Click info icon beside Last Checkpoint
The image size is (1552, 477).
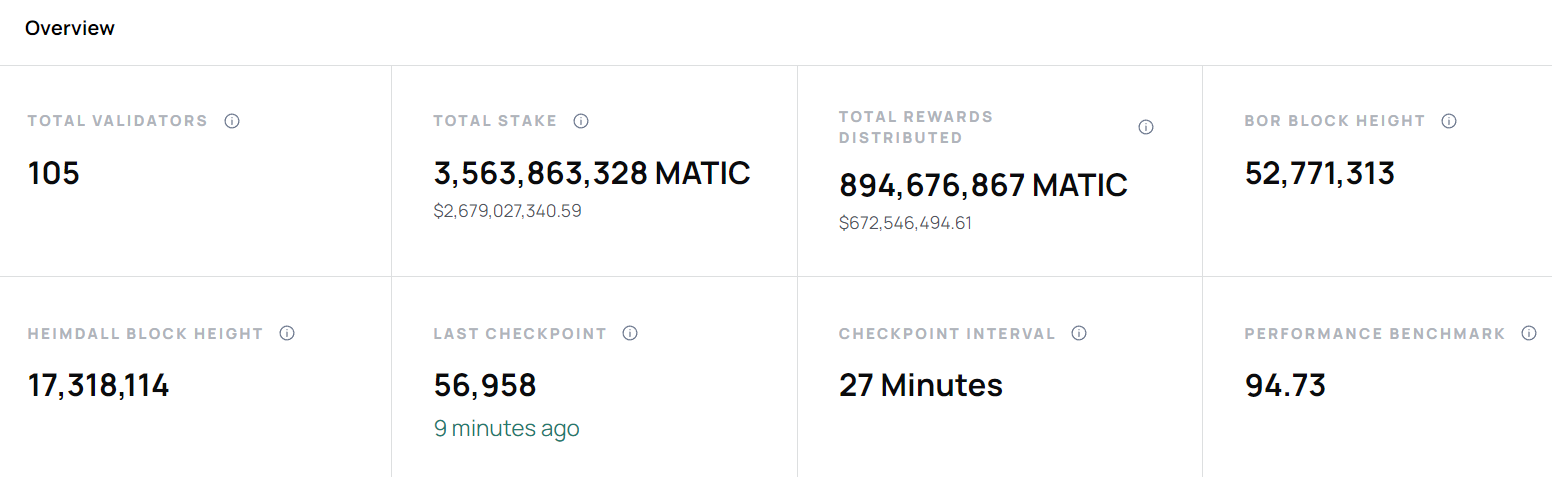(x=630, y=333)
